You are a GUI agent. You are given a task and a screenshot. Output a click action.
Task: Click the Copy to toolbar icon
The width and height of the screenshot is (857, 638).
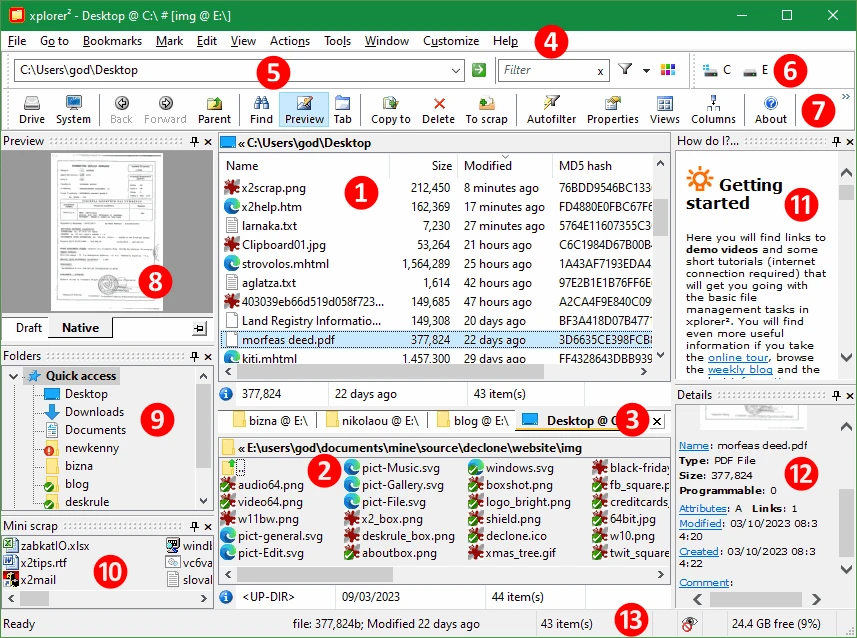click(390, 109)
